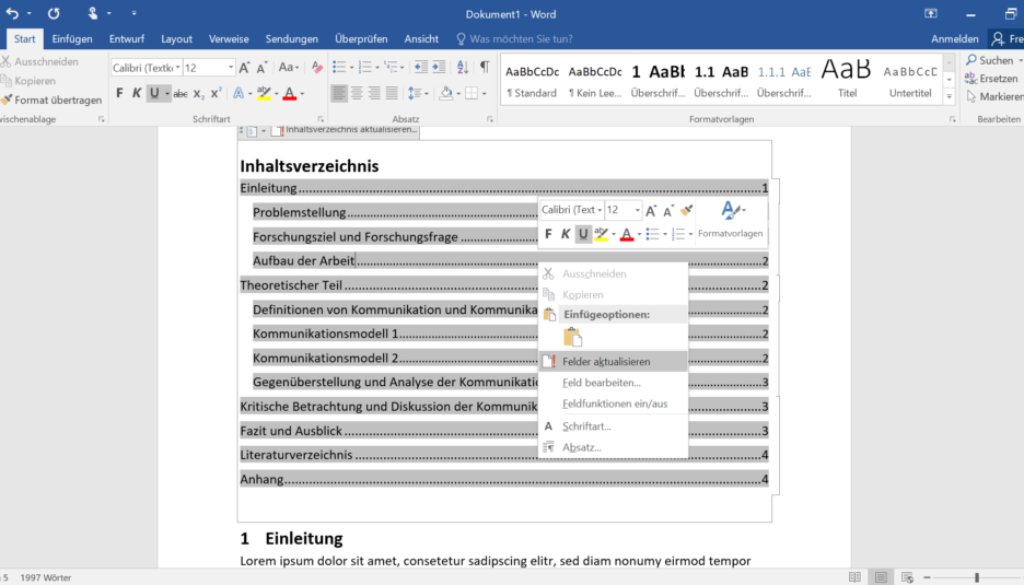1024x585 pixels.
Task: Bullet list in mini toolbar
Action: [x=652, y=234]
